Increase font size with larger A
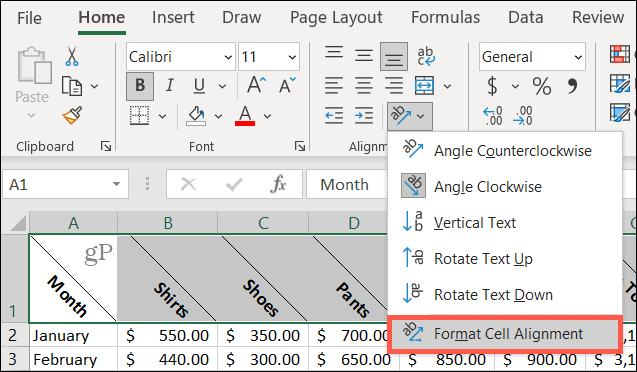This screenshot has height=372, width=637. pos(256,85)
